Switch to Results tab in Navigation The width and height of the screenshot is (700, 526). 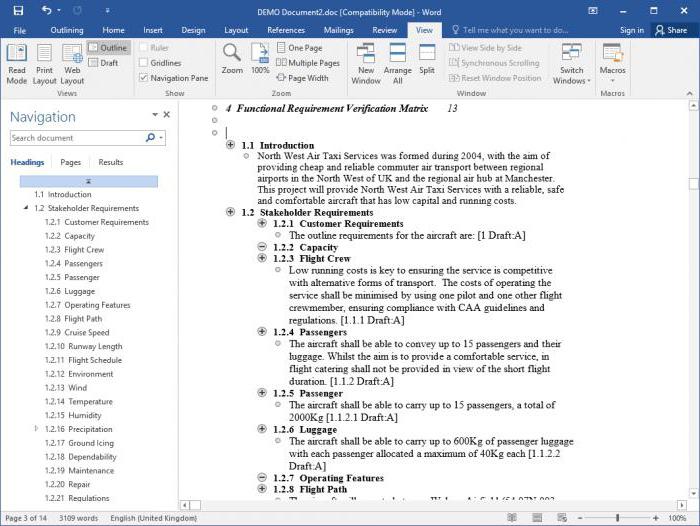click(110, 162)
